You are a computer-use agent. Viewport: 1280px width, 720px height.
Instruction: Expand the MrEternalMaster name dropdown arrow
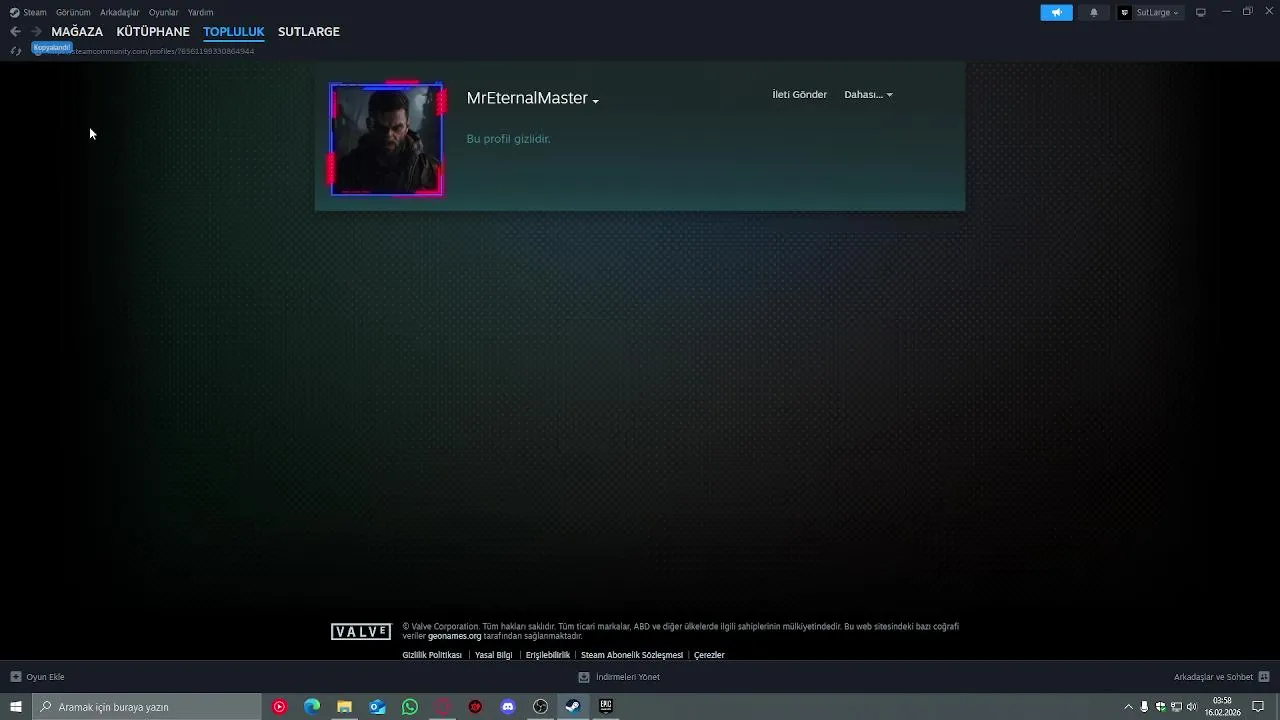point(595,101)
